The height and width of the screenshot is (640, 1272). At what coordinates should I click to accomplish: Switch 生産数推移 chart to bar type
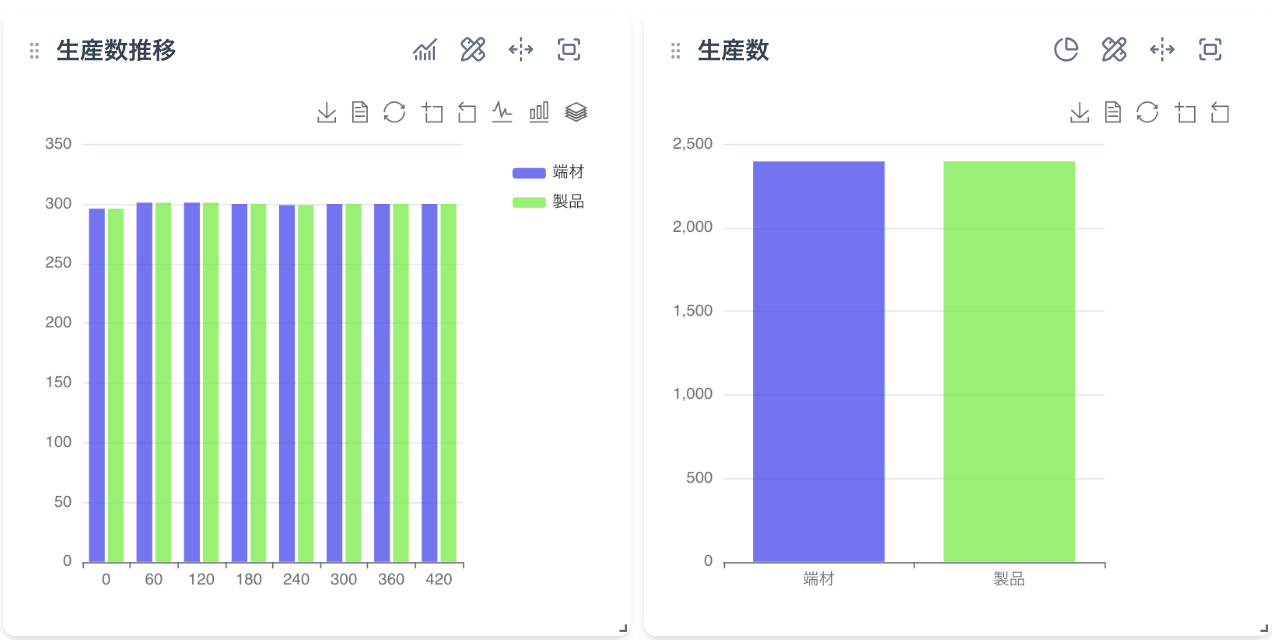click(x=539, y=112)
